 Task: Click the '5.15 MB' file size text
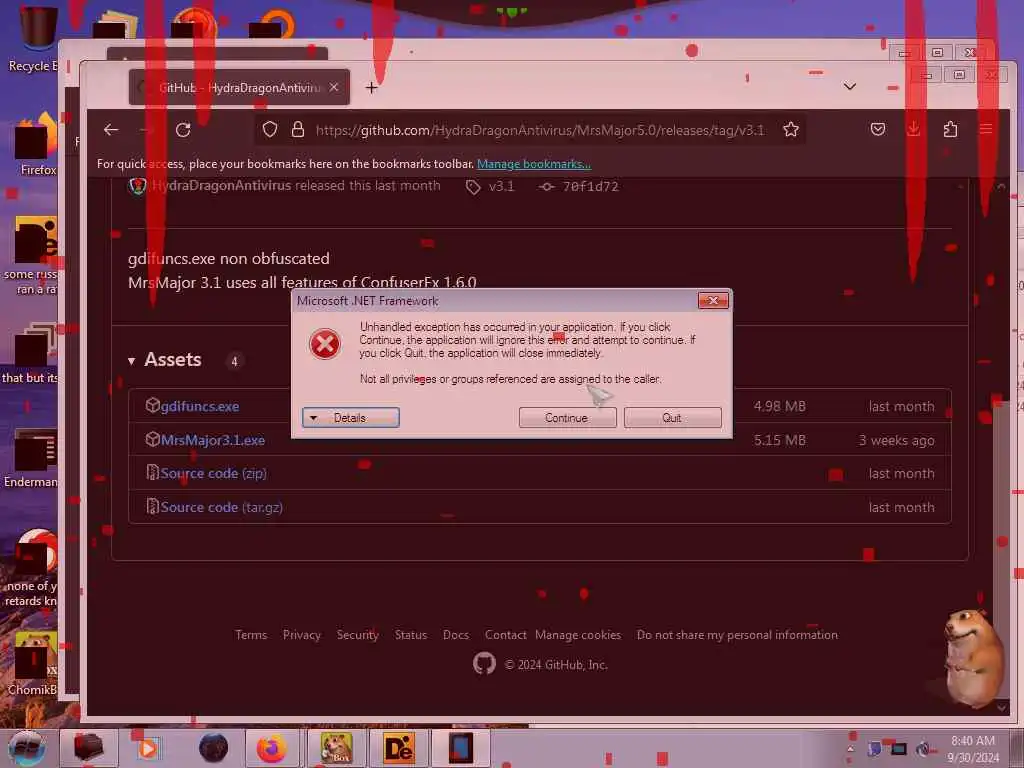coord(780,440)
